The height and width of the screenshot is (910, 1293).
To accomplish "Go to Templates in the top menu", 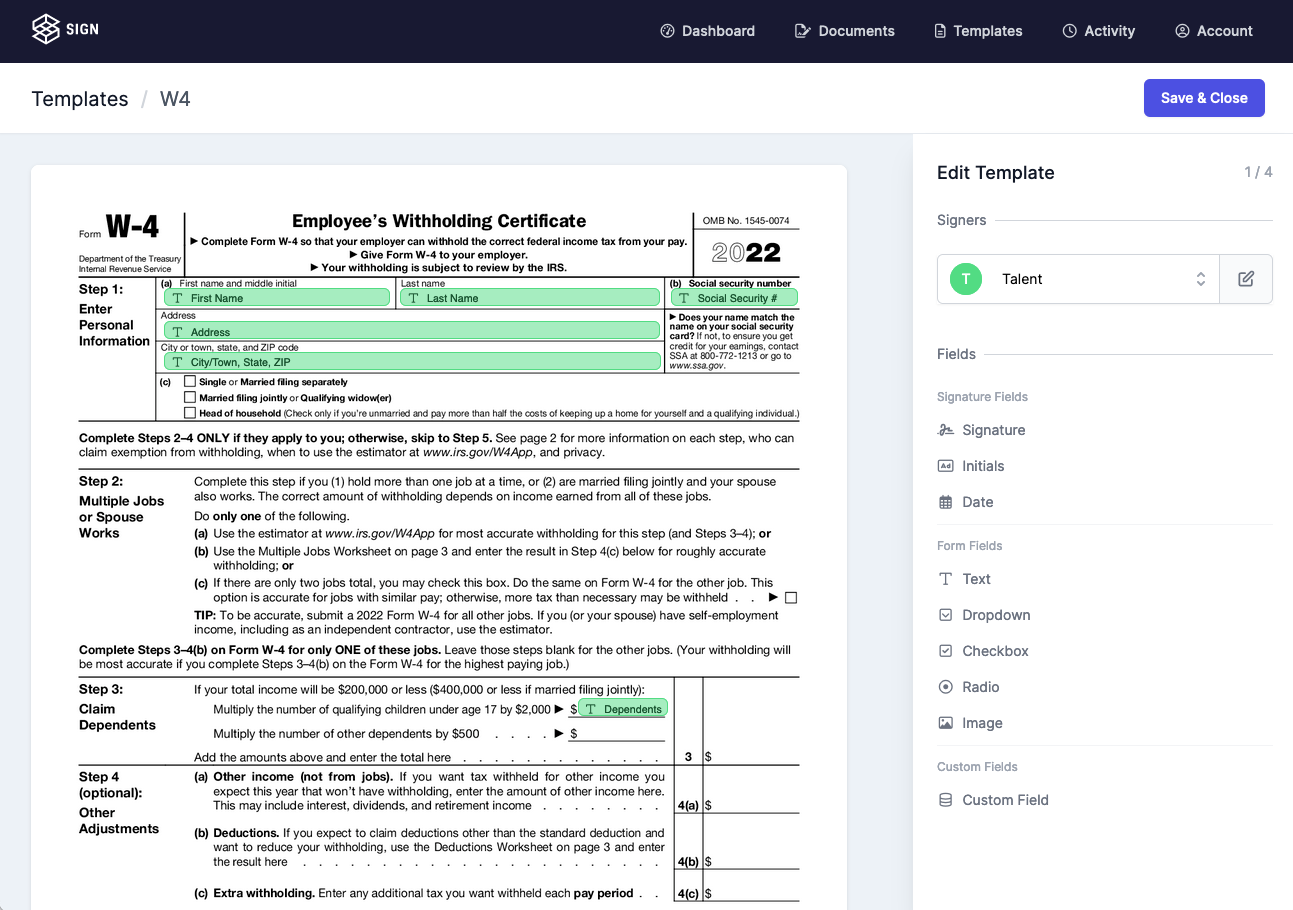I will tap(978, 31).
